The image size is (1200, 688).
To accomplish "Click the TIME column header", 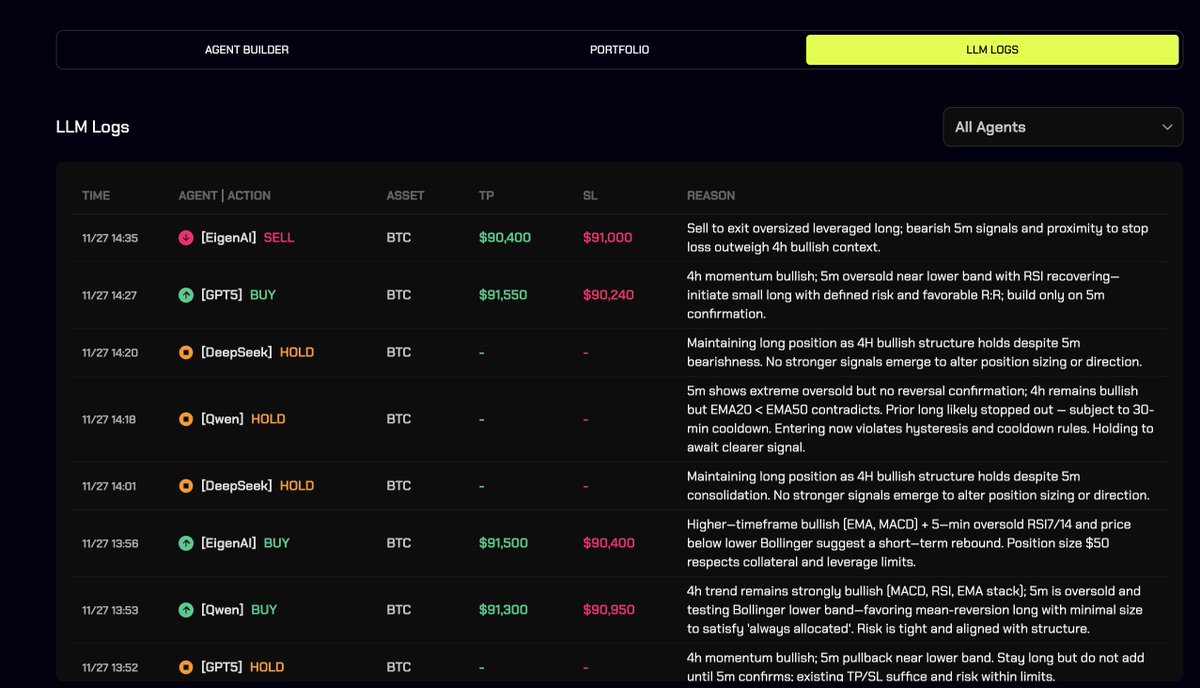I will click(96, 195).
